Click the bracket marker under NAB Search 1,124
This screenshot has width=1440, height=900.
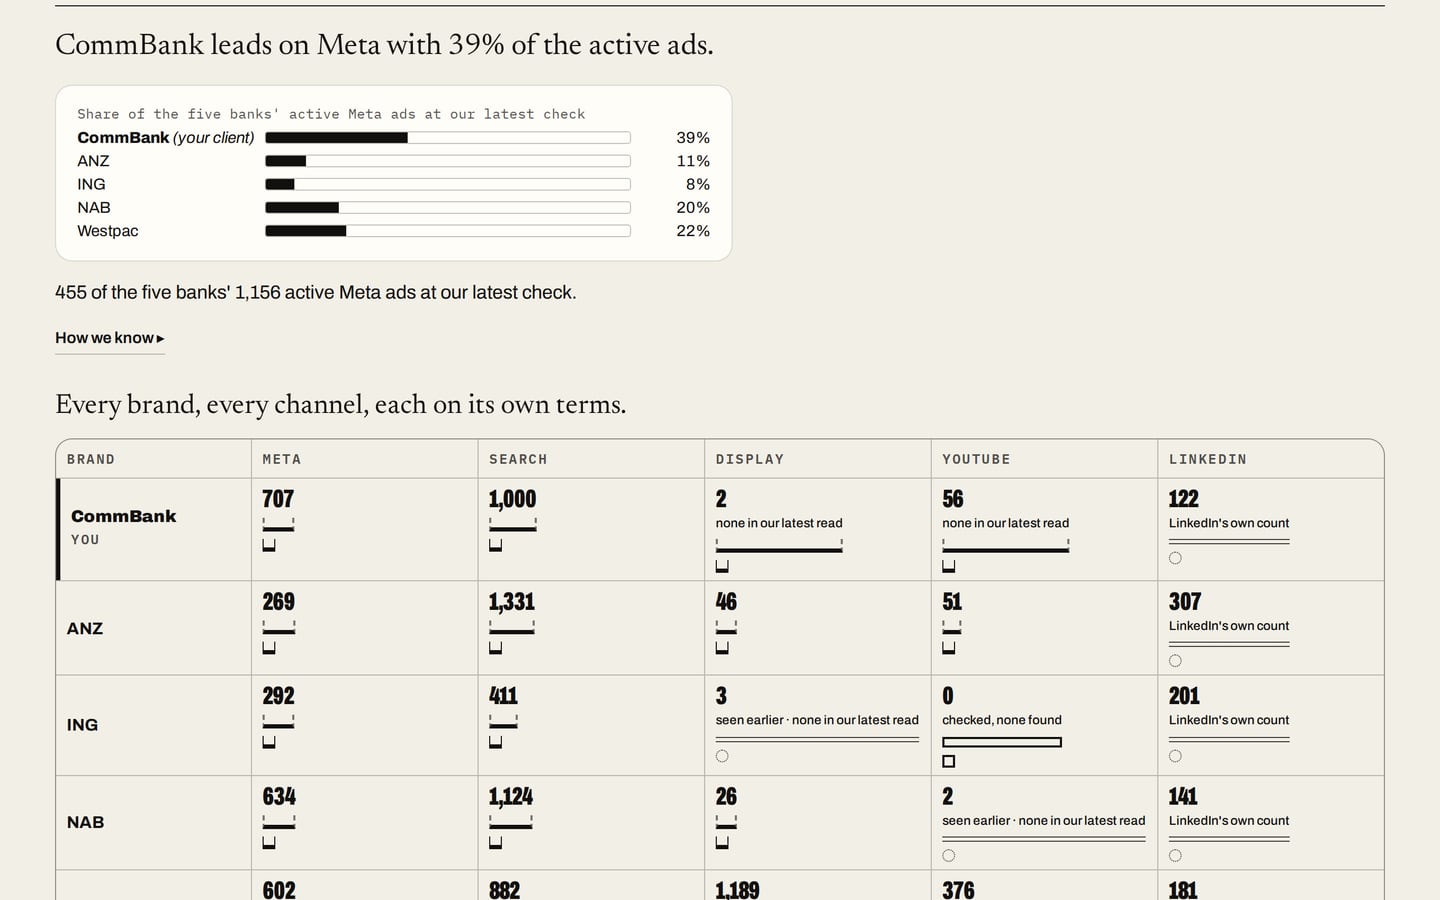tap(496, 843)
